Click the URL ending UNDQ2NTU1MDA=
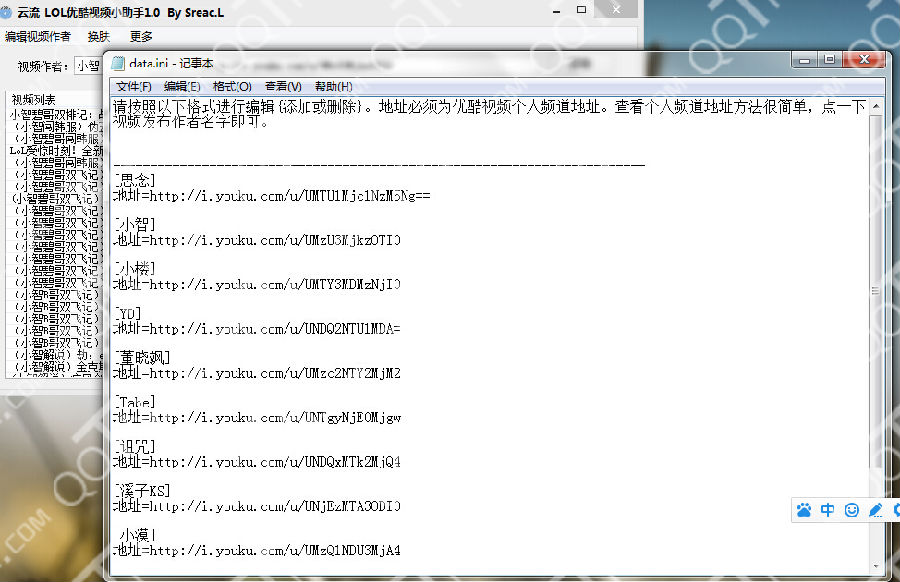This screenshot has height=582, width=900. [x=257, y=329]
